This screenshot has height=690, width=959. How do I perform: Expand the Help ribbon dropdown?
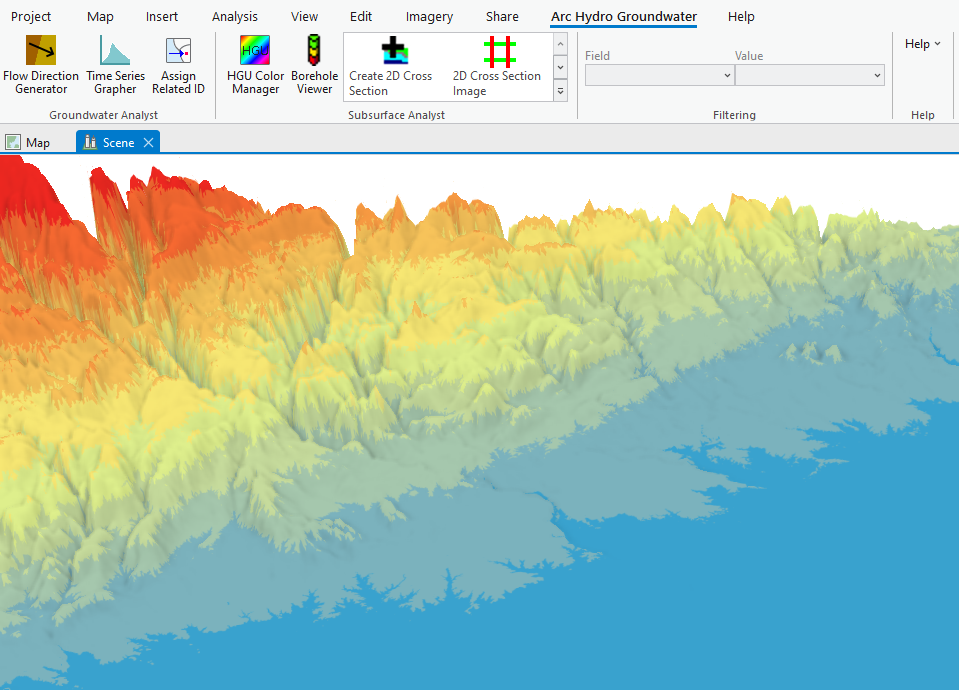click(x=923, y=44)
